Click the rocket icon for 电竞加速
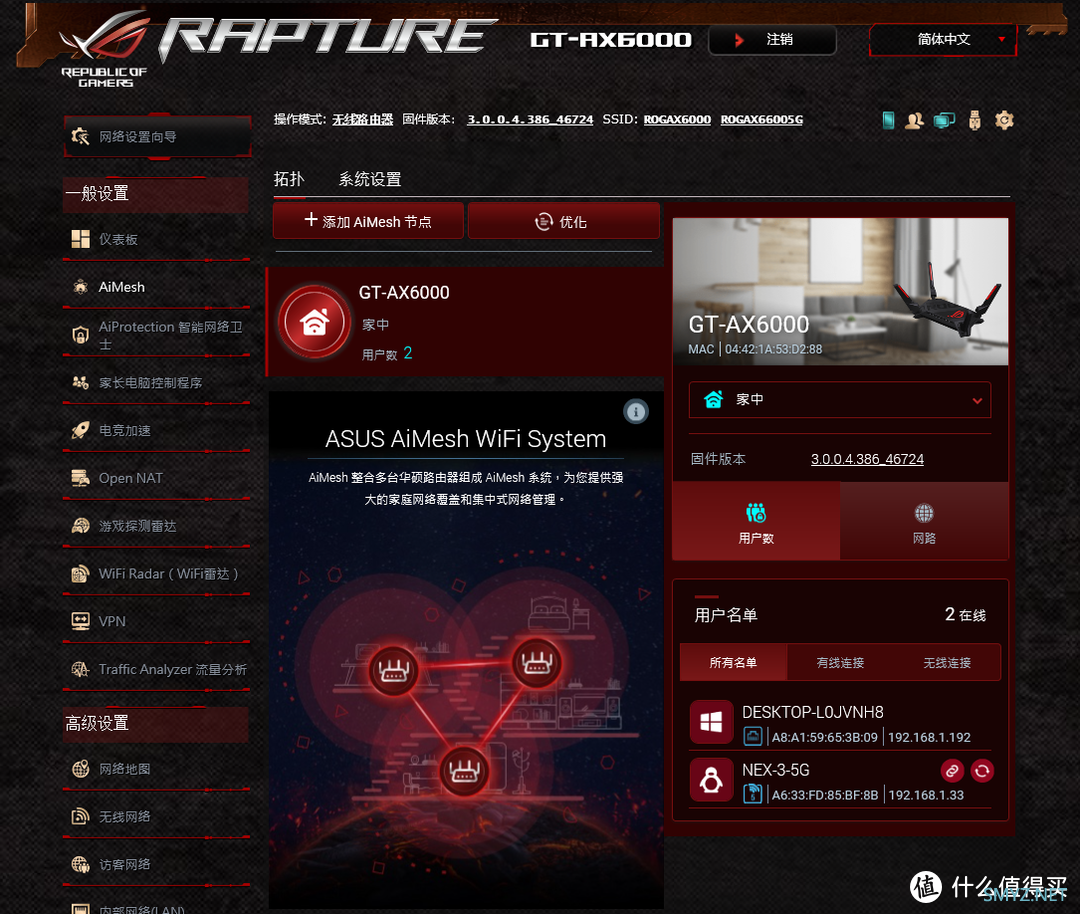 point(81,430)
